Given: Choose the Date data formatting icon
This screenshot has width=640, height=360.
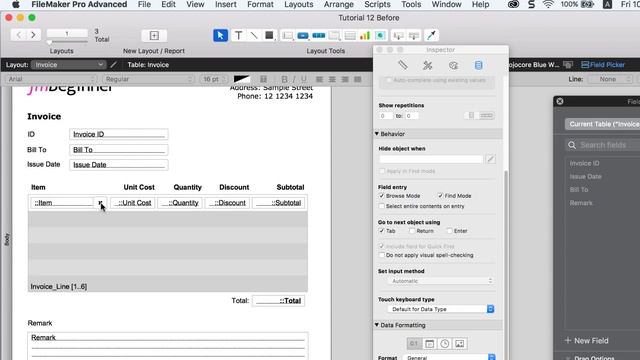Looking at the screenshot, I should [x=429, y=344].
